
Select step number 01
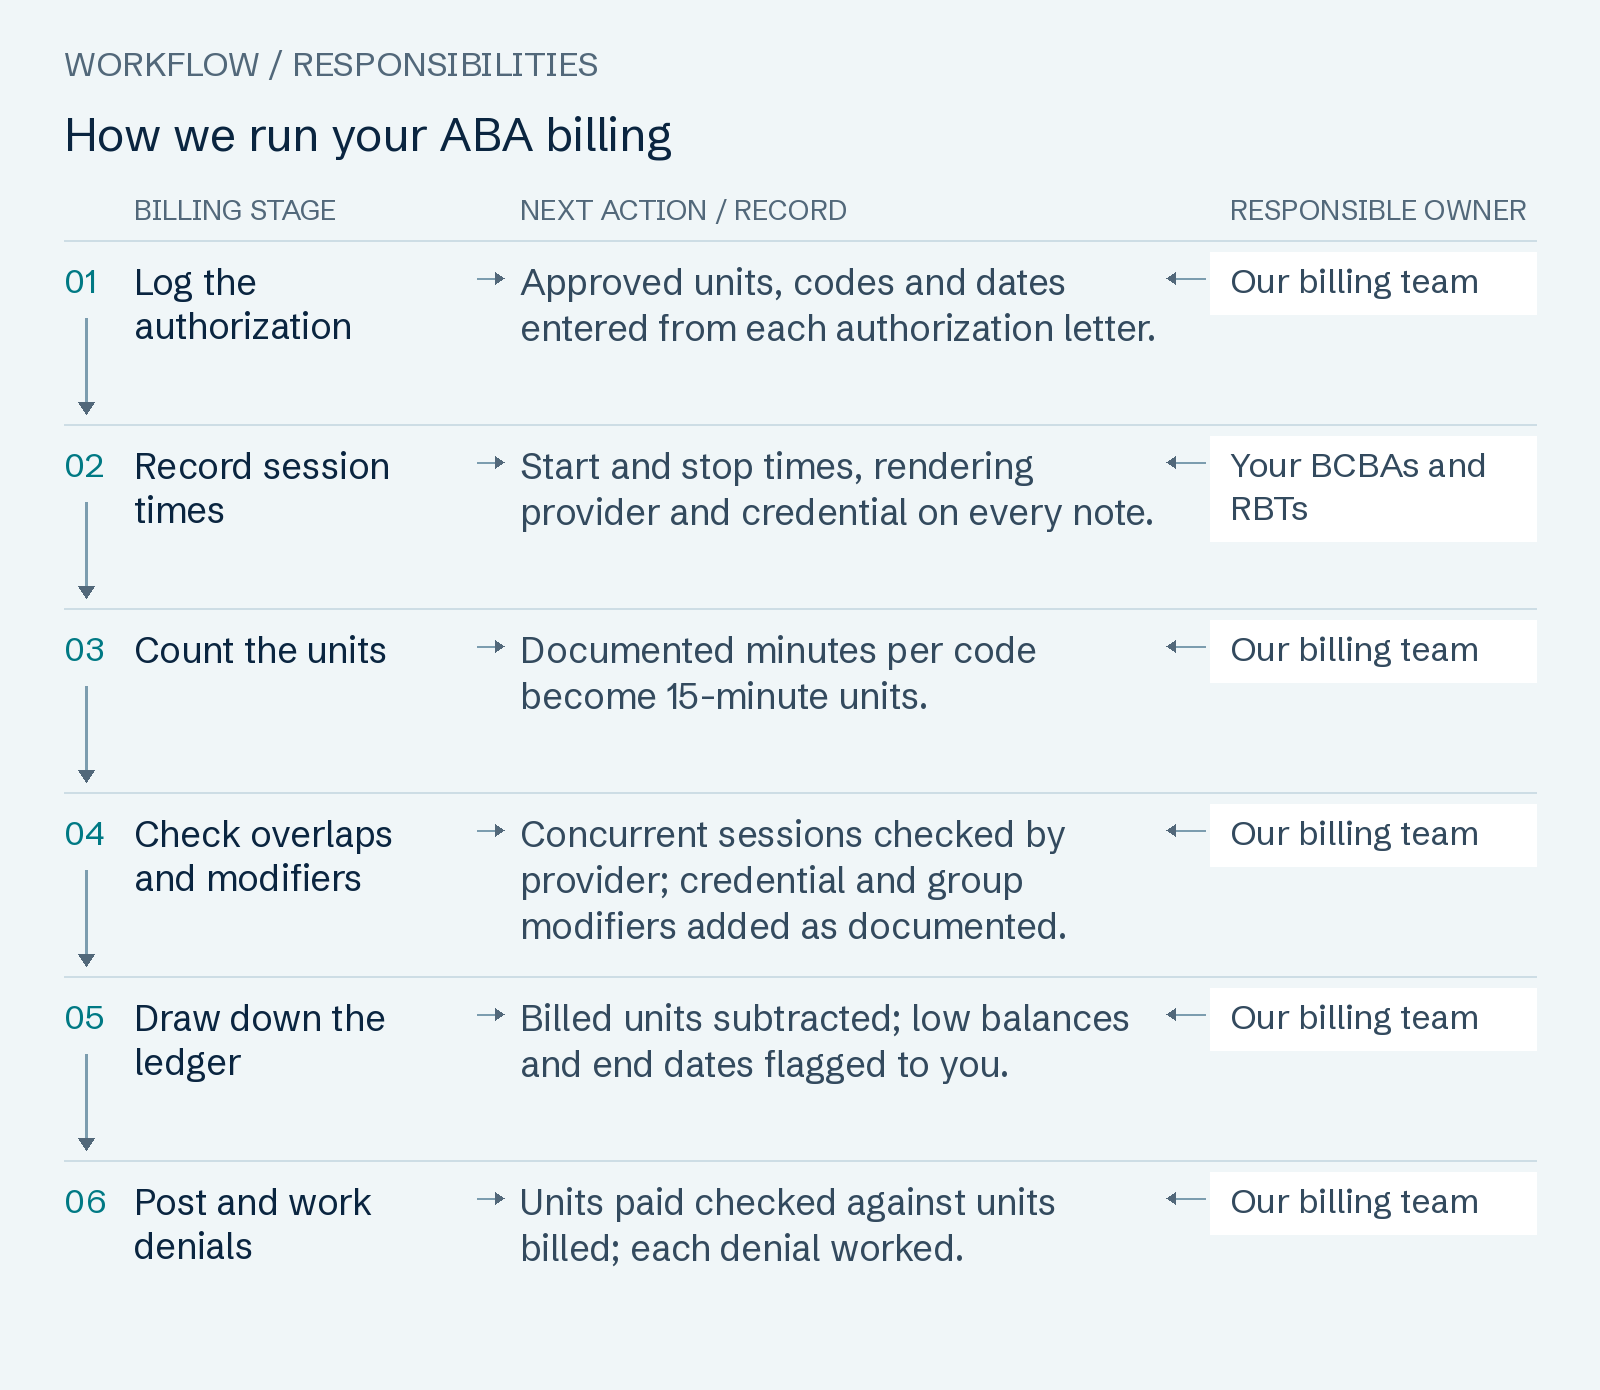tap(81, 283)
